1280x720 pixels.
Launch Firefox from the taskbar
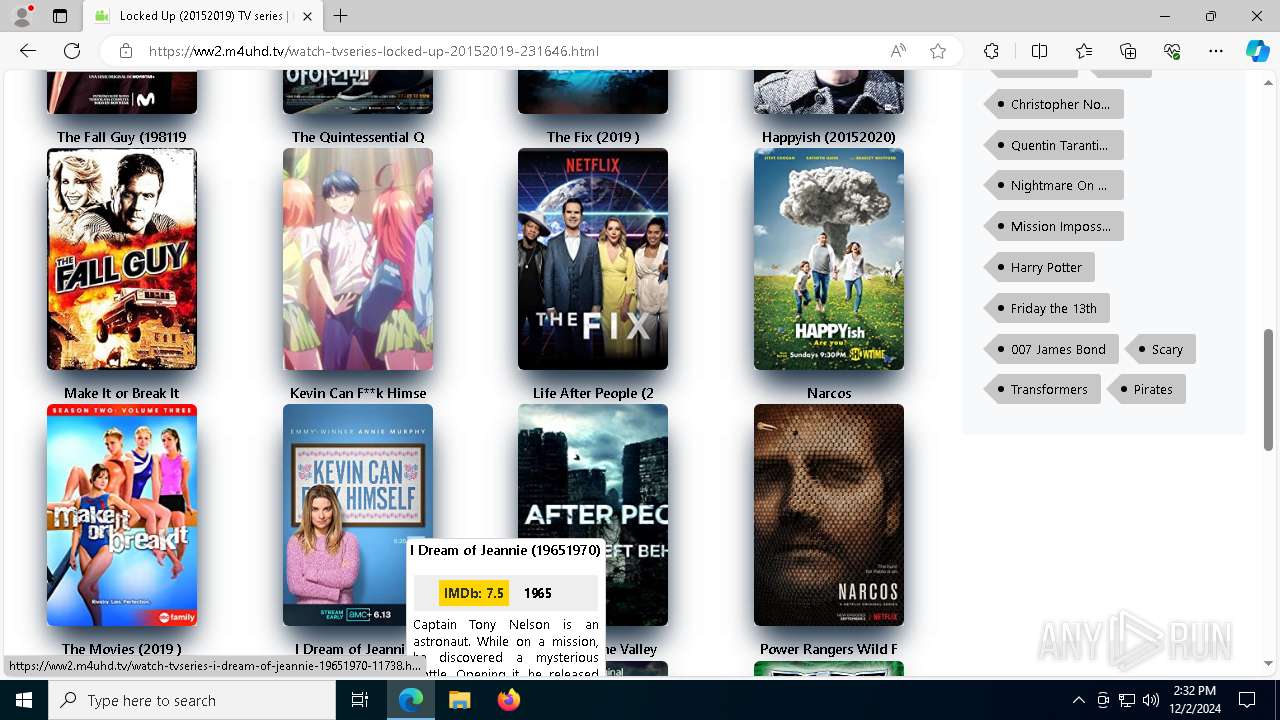click(x=509, y=700)
